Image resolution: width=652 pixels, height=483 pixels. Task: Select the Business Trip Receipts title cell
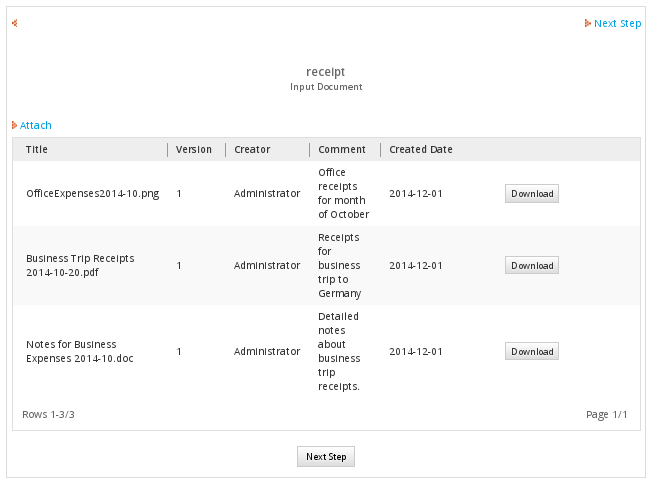point(80,265)
